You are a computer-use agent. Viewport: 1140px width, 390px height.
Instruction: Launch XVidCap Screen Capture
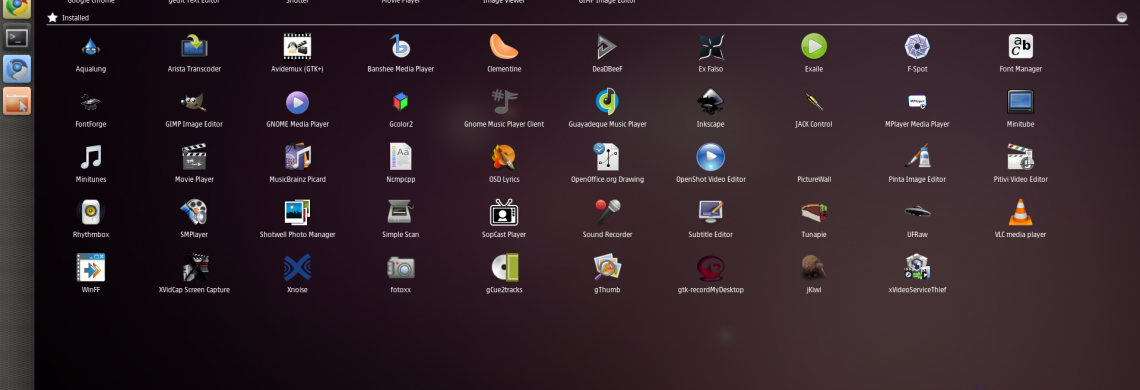[x=194, y=268]
